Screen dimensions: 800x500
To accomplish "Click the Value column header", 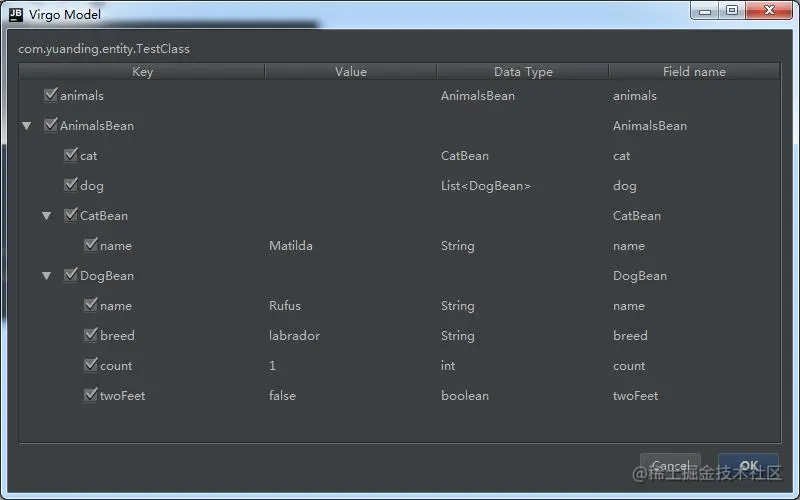I will pyautogui.click(x=351, y=71).
